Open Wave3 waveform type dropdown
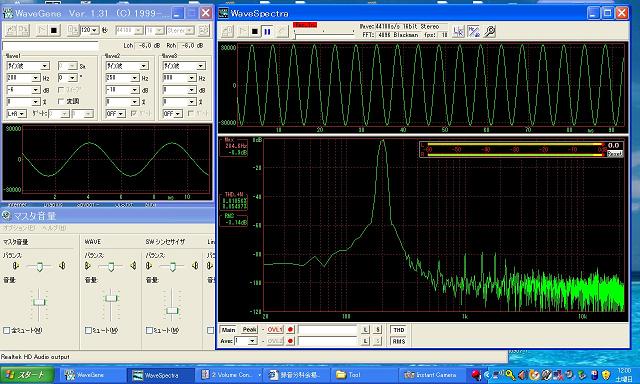640x384 pixels. (x=201, y=66)
